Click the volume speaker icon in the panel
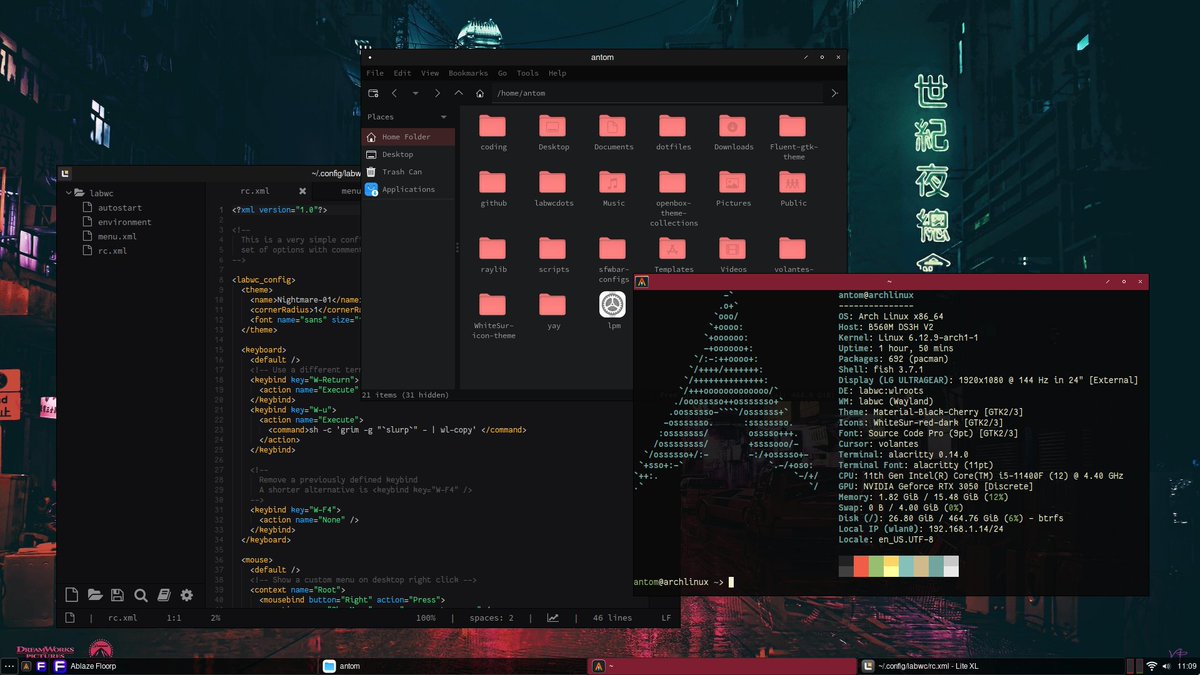Viewport: 1200px width, 675px height. pos(1165,666)
